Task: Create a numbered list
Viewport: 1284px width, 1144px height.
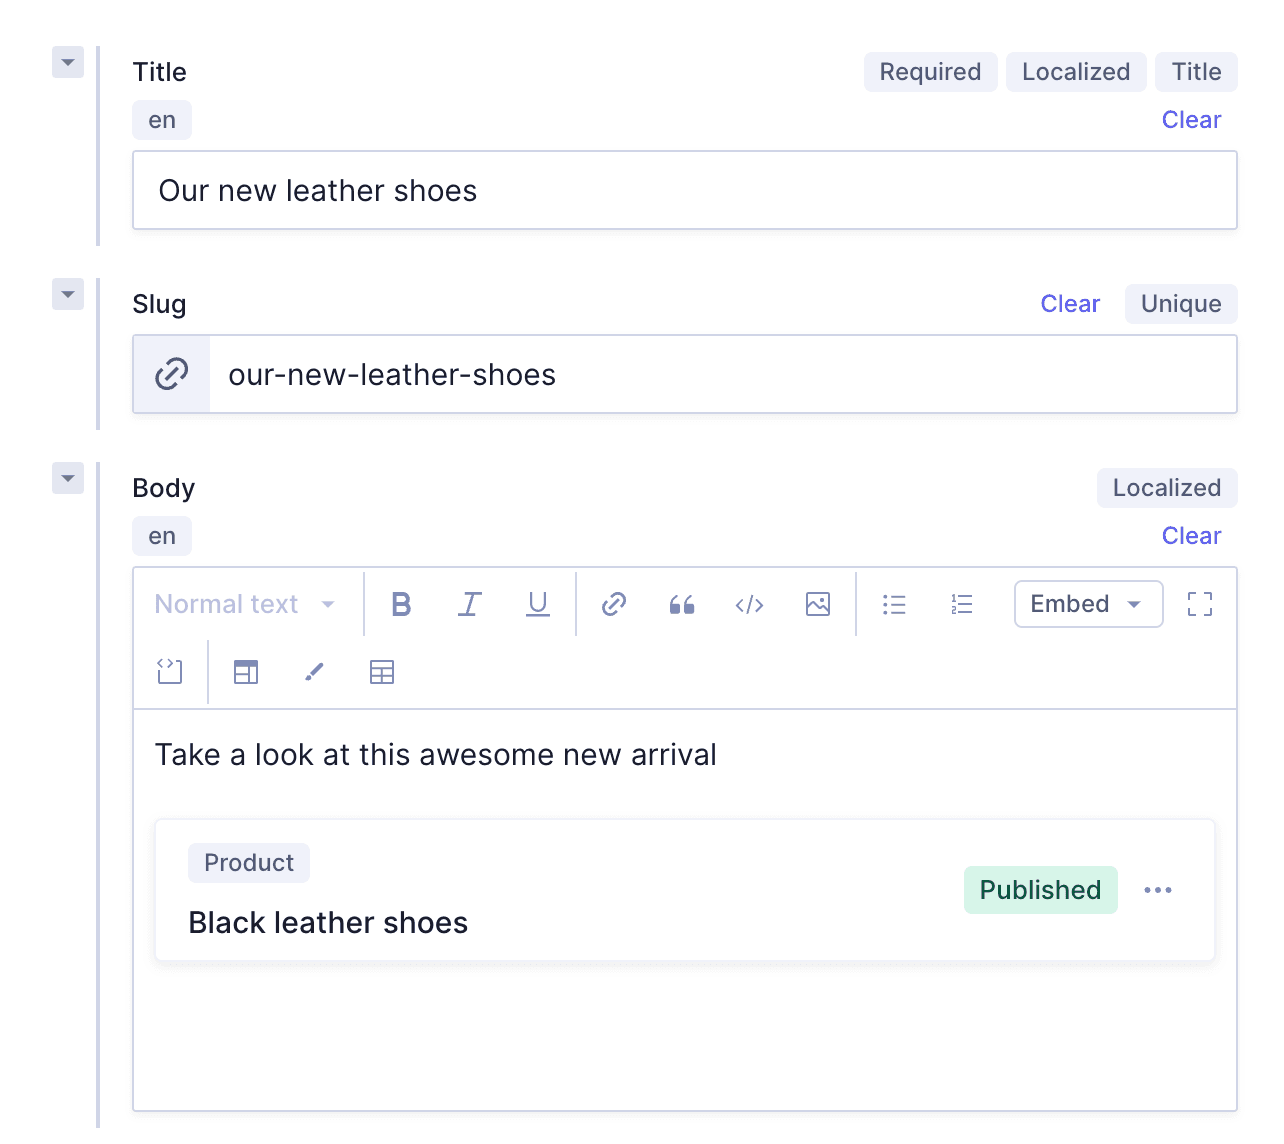Action: tap(961, 604)
